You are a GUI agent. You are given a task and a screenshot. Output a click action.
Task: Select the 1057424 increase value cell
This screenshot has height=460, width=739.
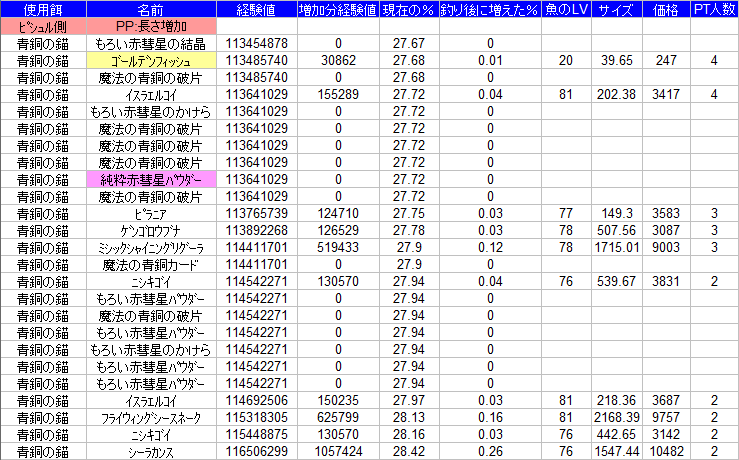[x=337, y=452]
